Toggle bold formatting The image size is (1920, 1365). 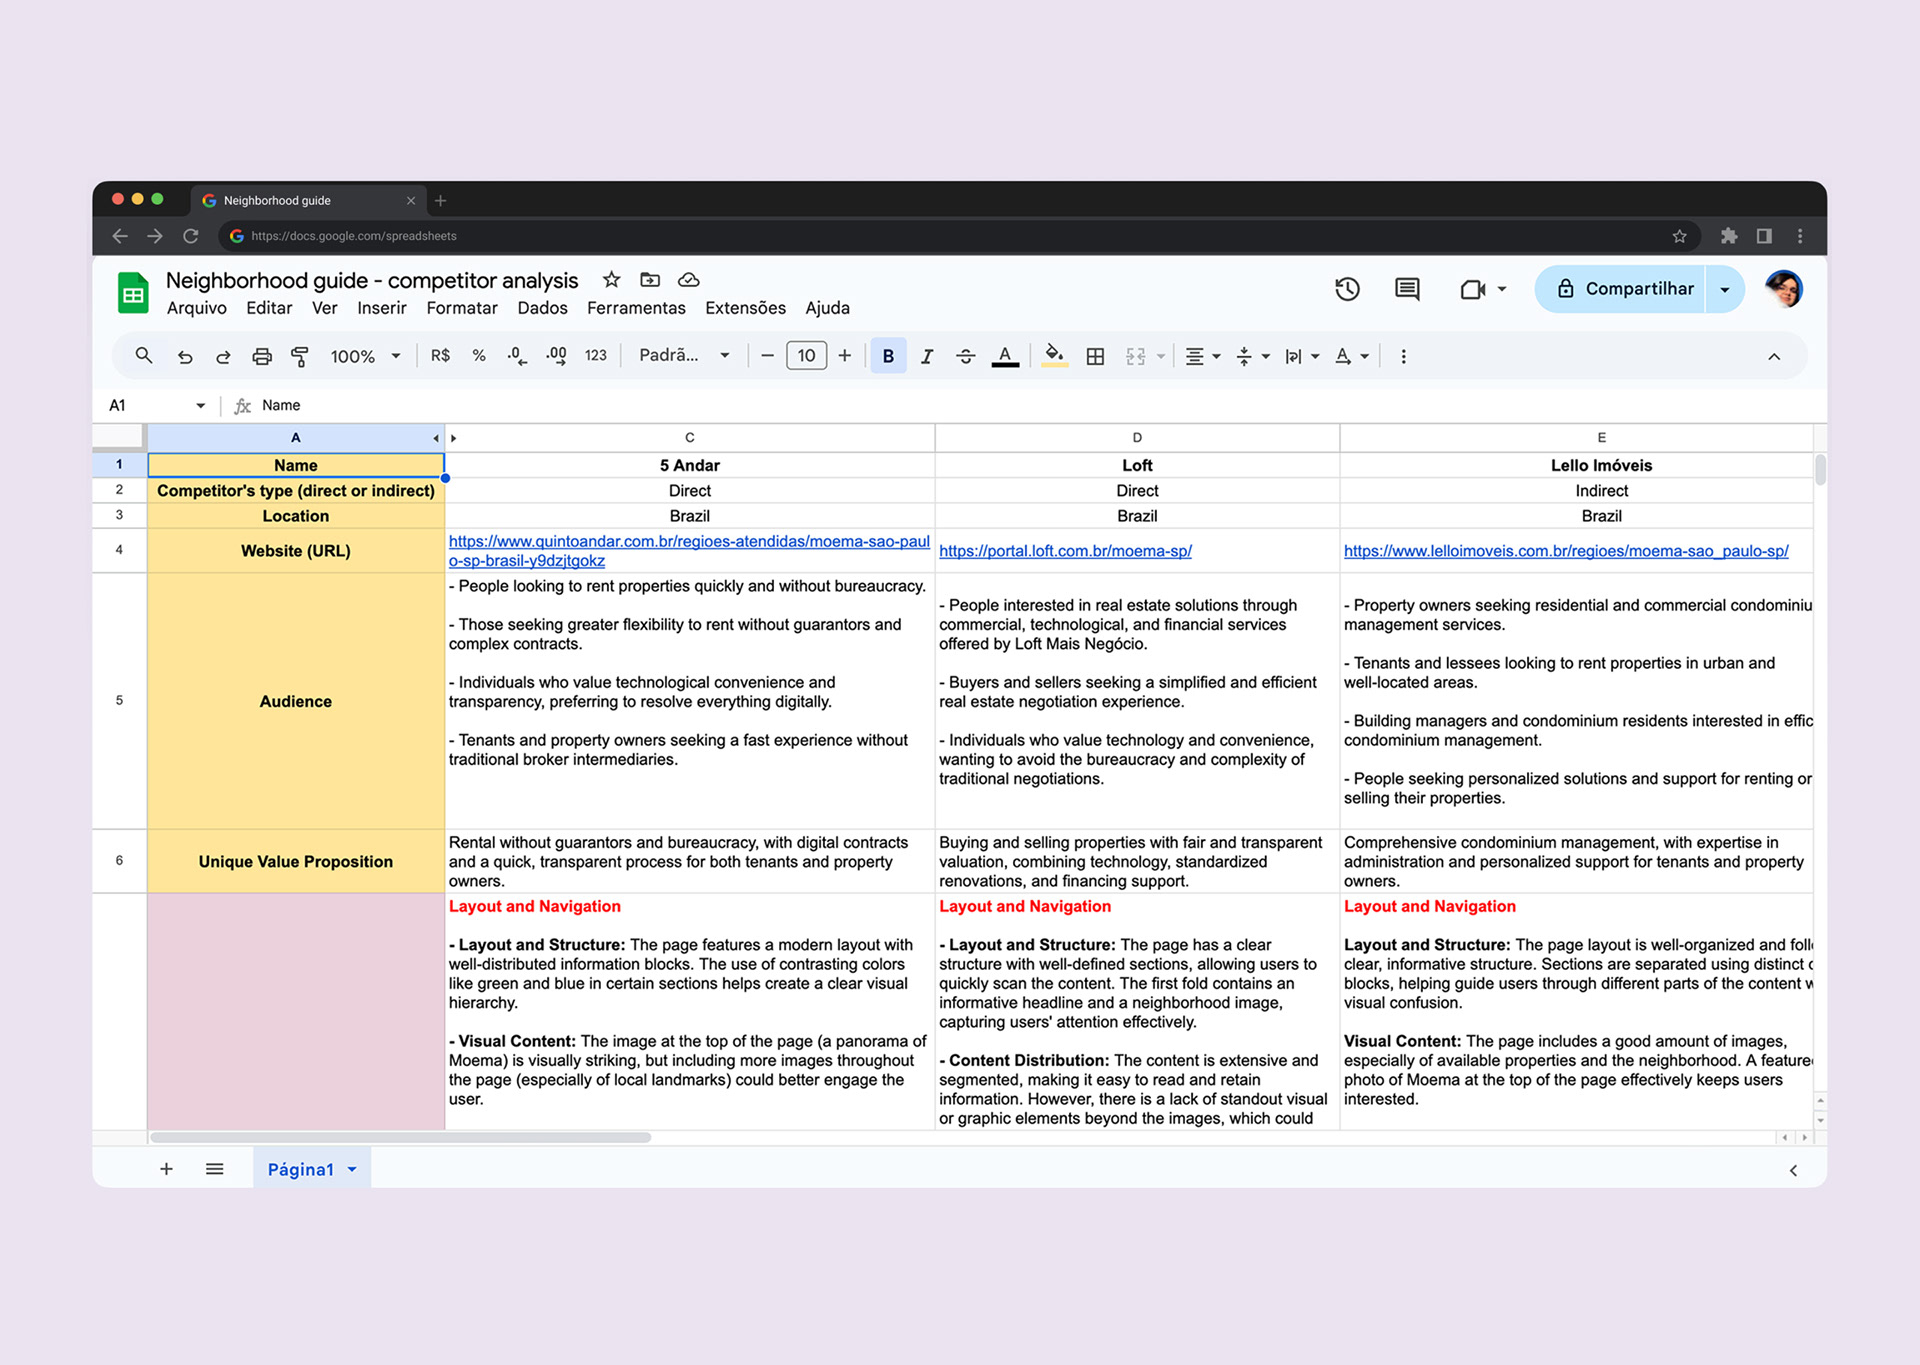(x=888, y=356)
